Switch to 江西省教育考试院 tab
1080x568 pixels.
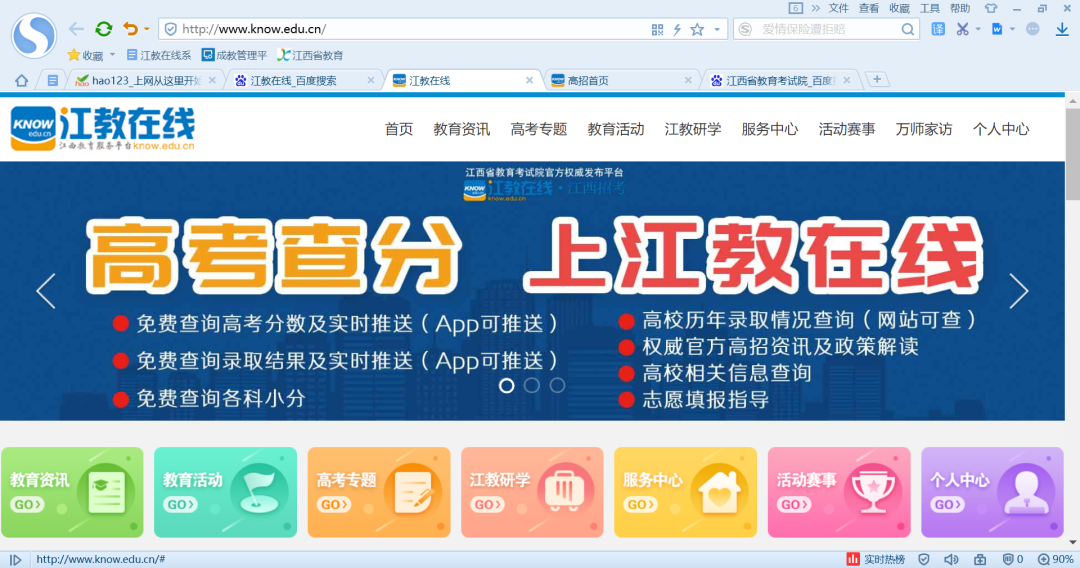coord(780,81)
